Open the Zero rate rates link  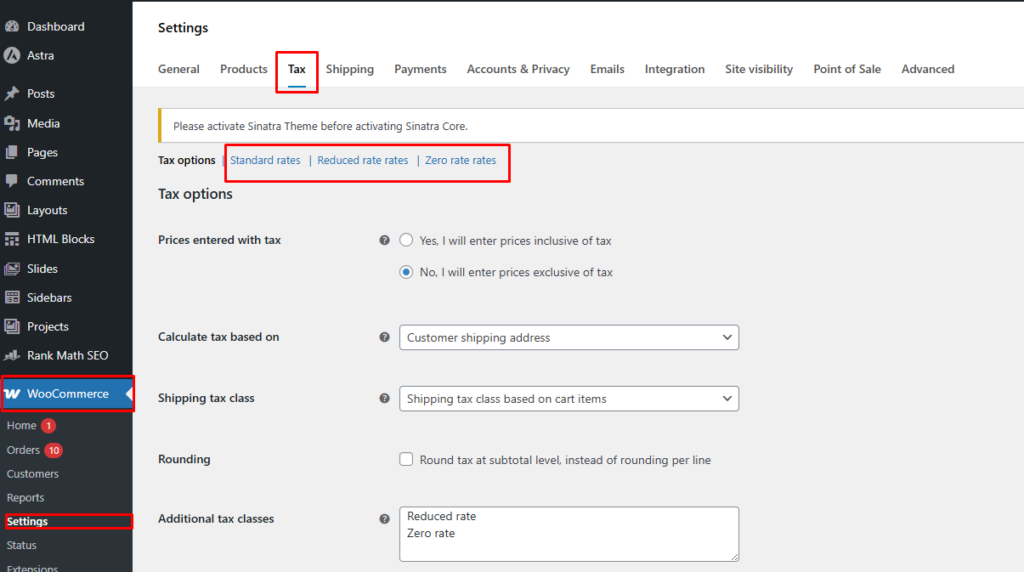(460, 160)
